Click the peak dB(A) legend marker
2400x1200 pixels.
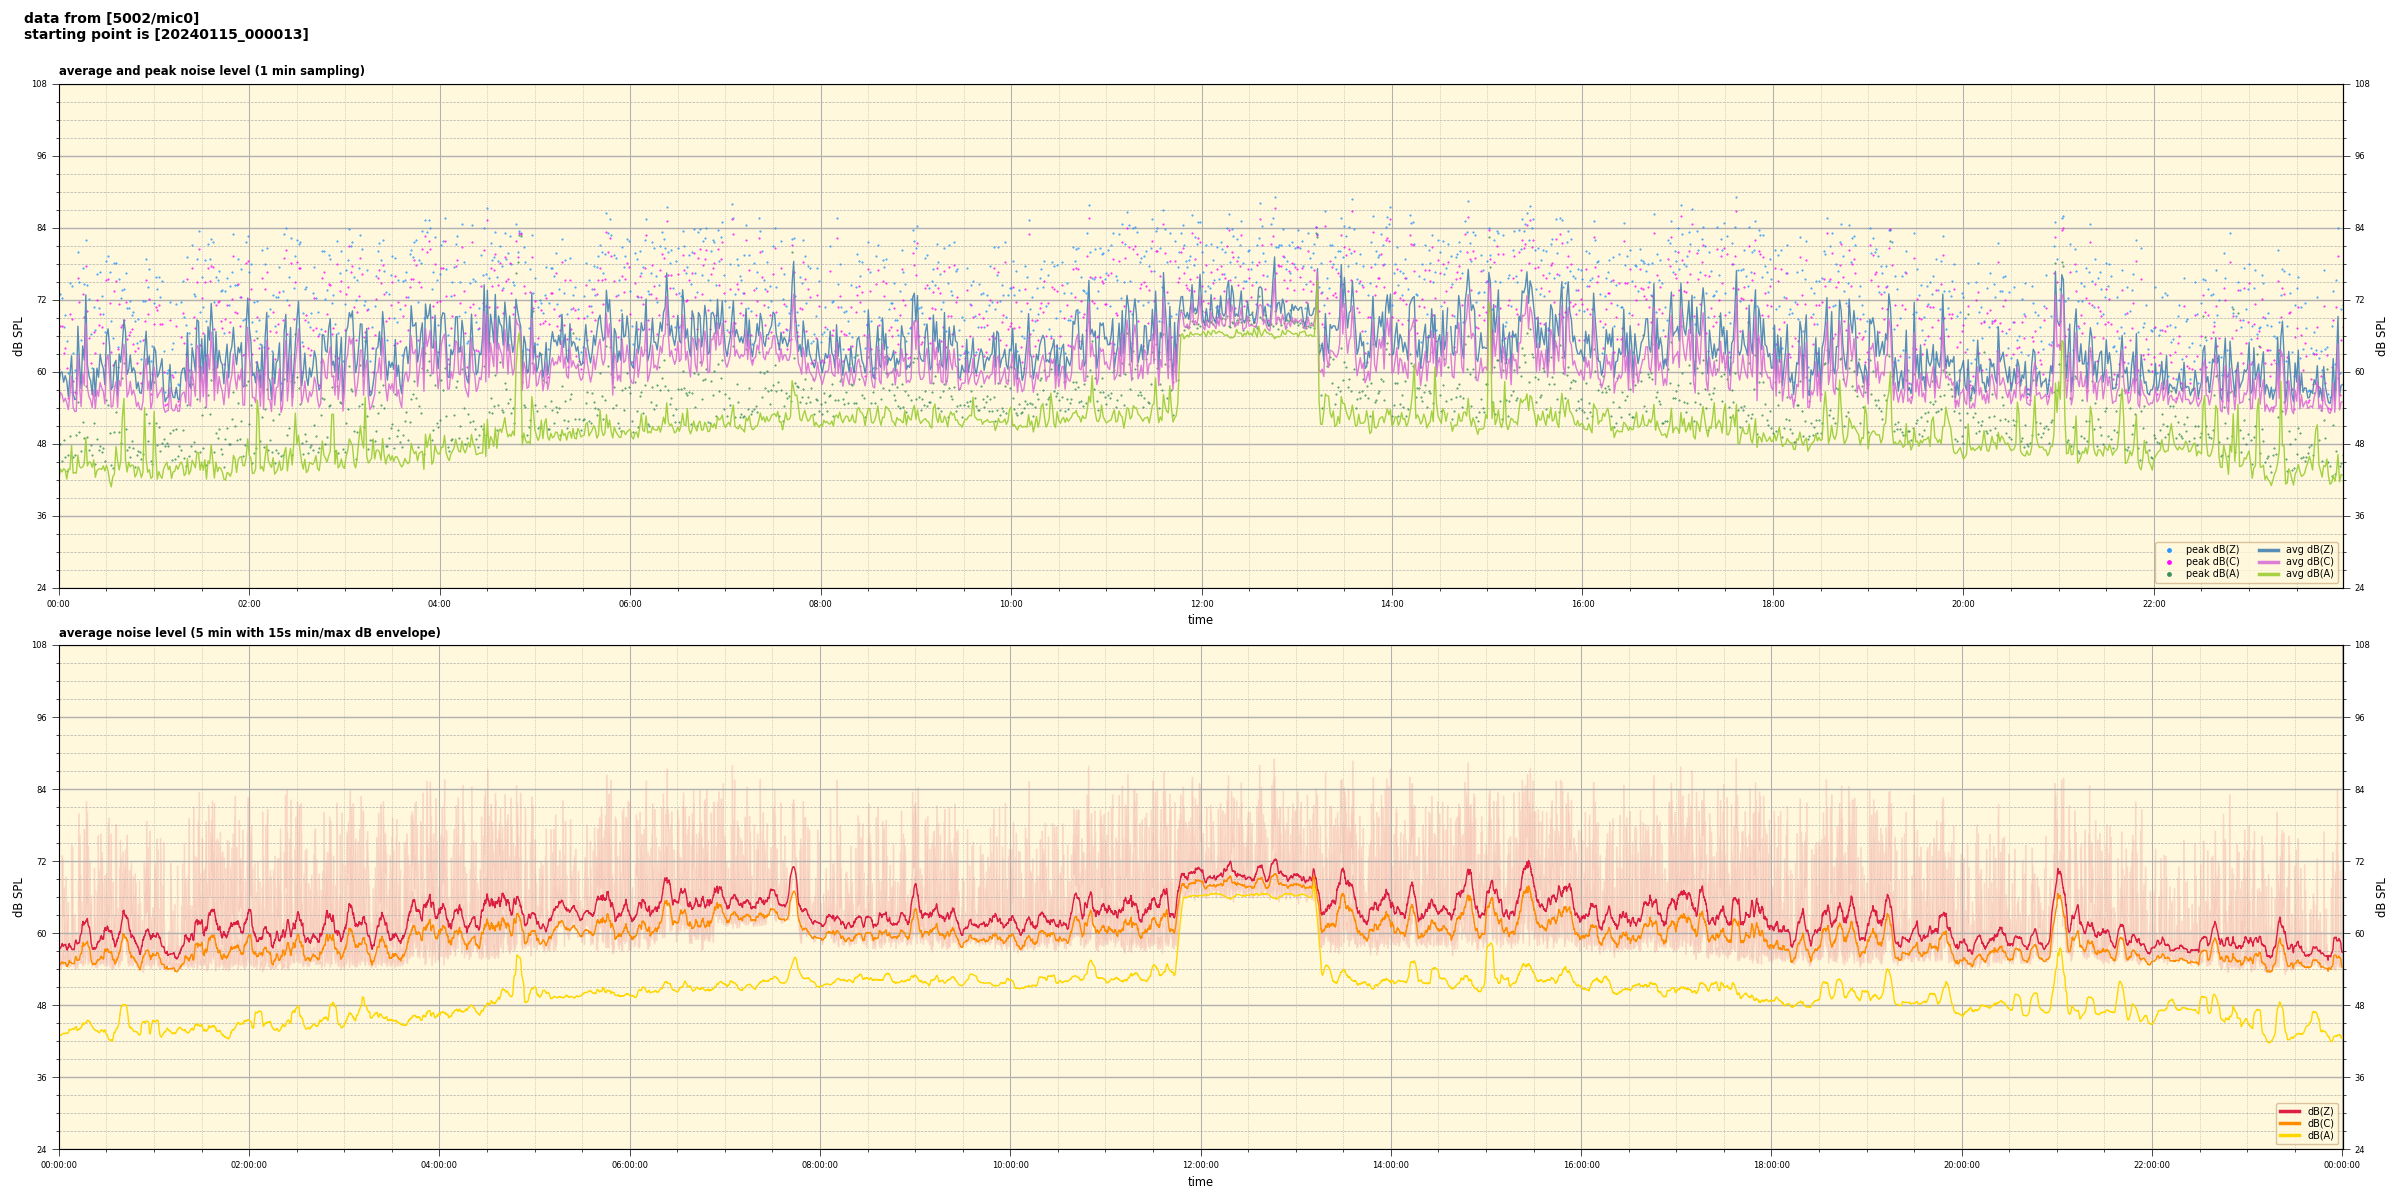click(x=2169, y=574)
